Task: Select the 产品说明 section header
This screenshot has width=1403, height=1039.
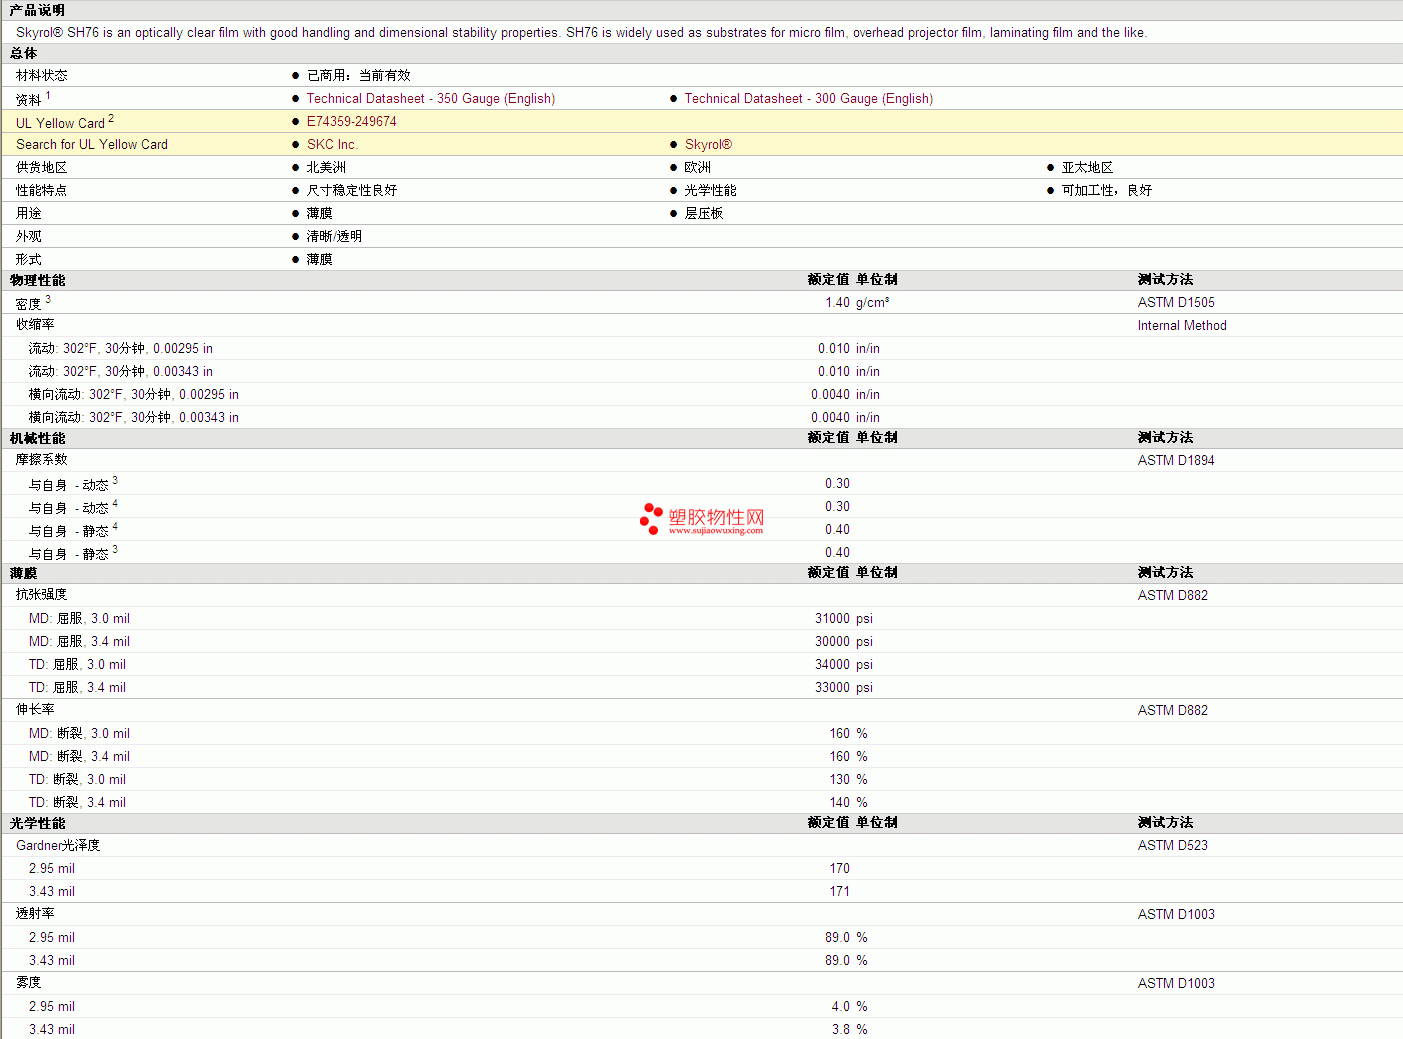Action: tap(37, 10)
